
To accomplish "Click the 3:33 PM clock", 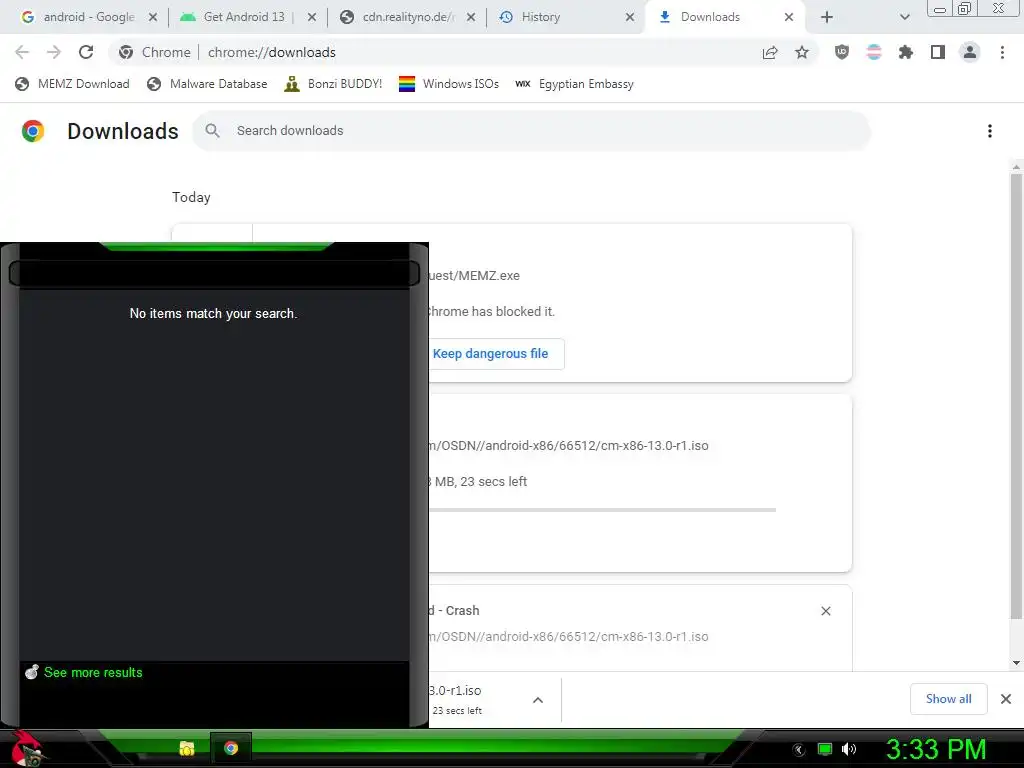I will pos(936,750).
